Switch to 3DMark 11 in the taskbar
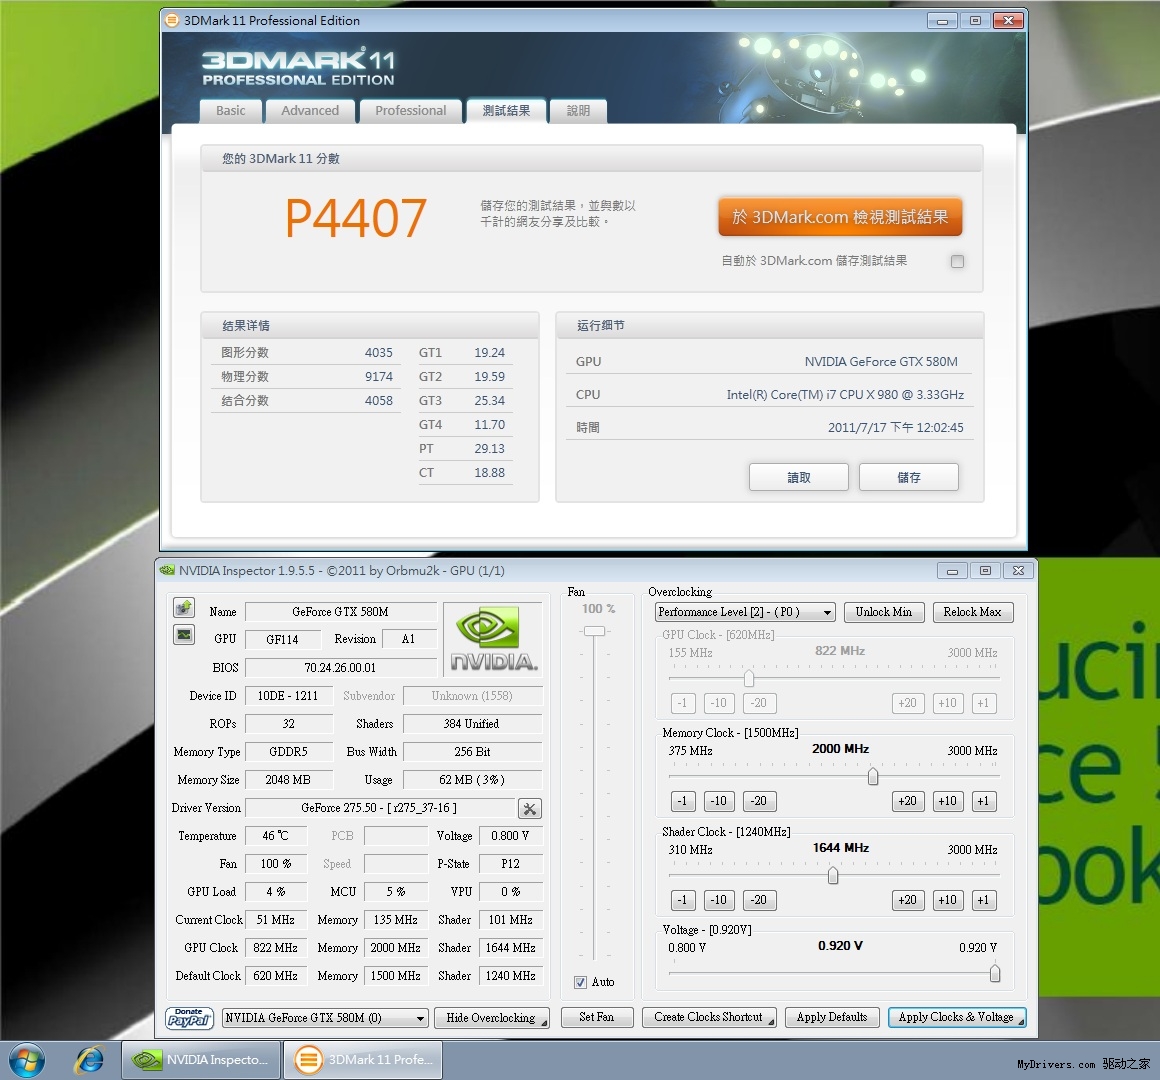 pos(364,1060)
